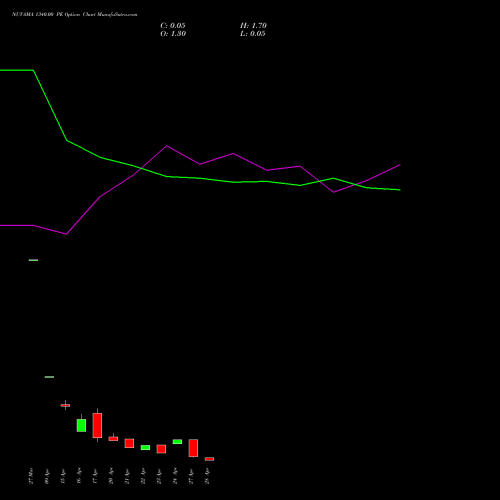Select the 17 Apr date label
Image resolution: width=500 pixels, height=500 pixels.
pos(95,476)
